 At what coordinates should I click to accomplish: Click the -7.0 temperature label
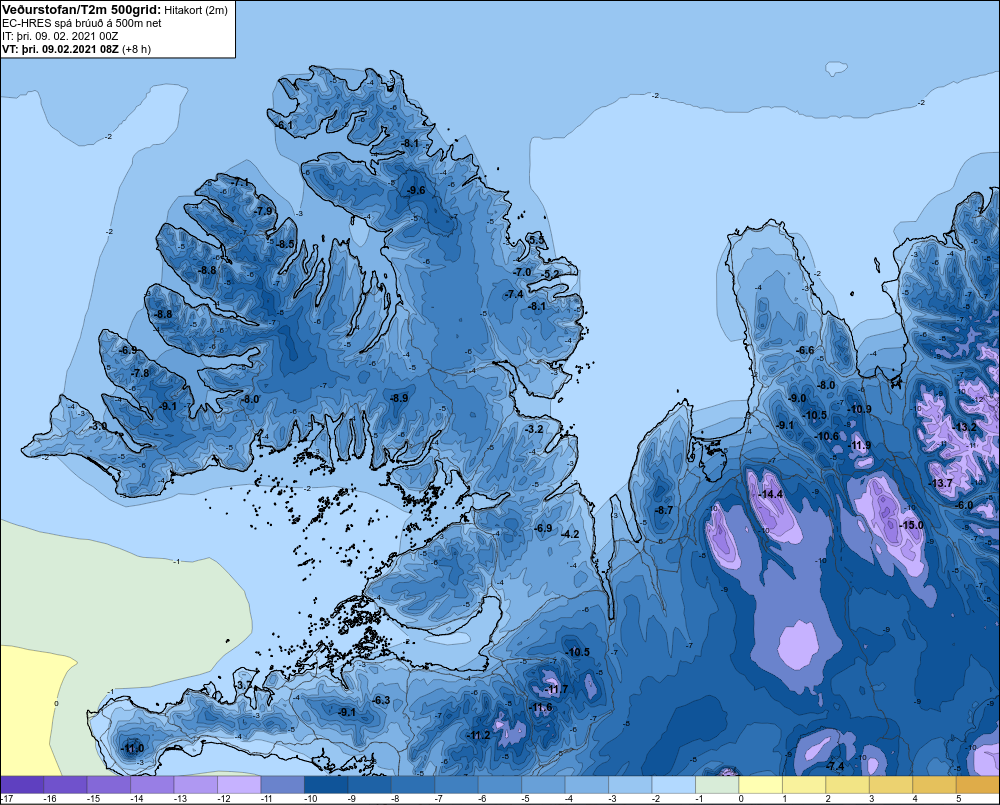point(522,272)
